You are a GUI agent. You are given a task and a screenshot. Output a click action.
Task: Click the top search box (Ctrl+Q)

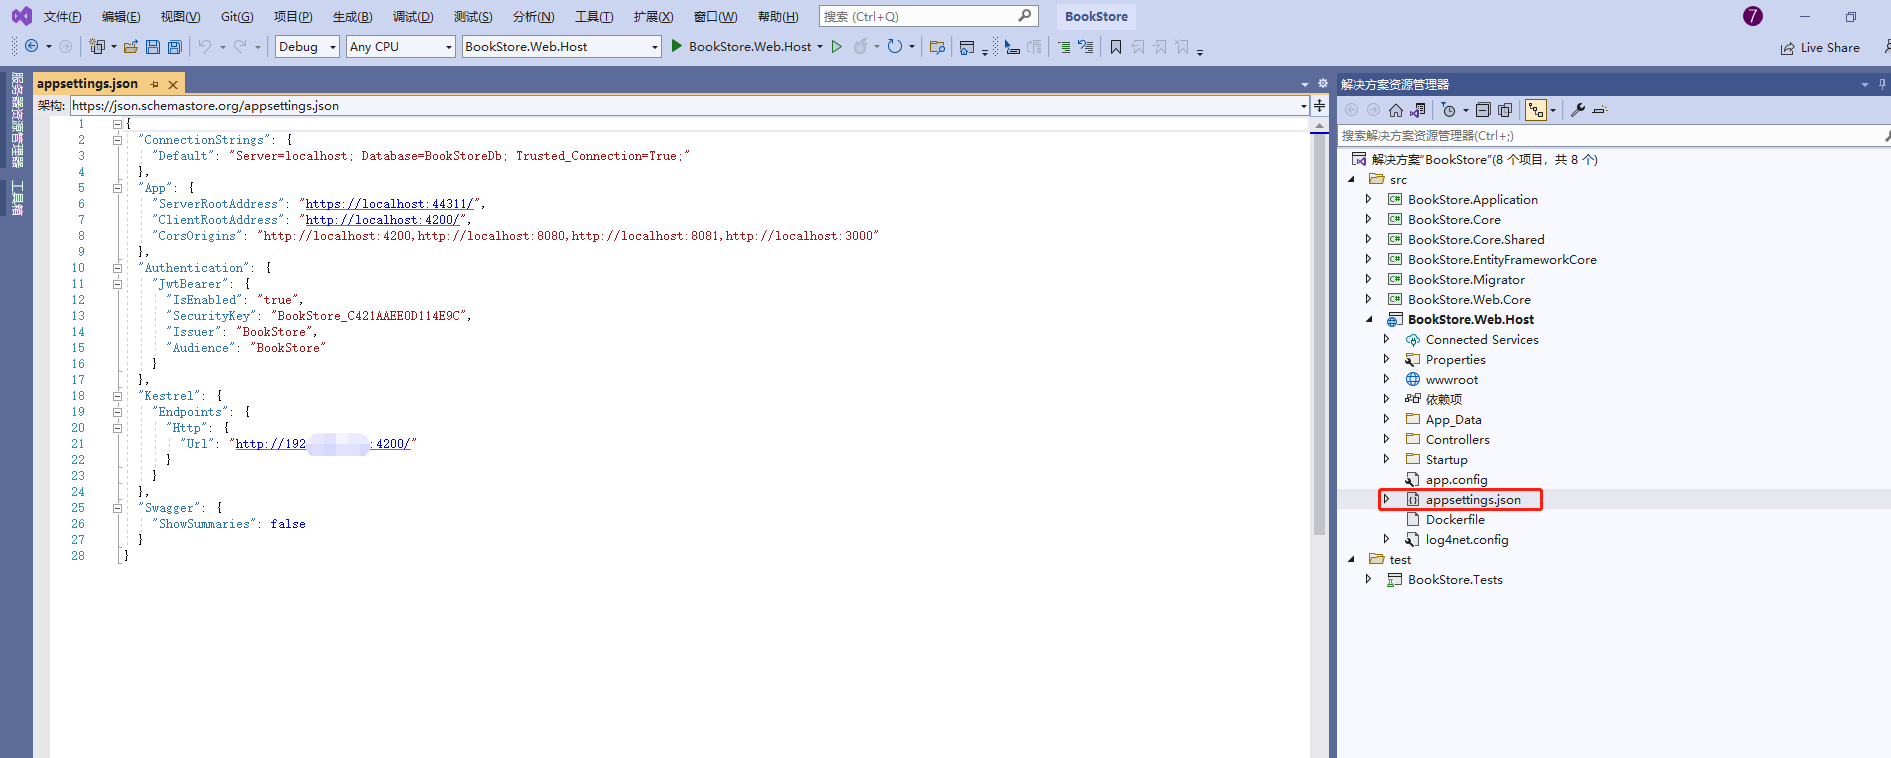coord(928,16)
